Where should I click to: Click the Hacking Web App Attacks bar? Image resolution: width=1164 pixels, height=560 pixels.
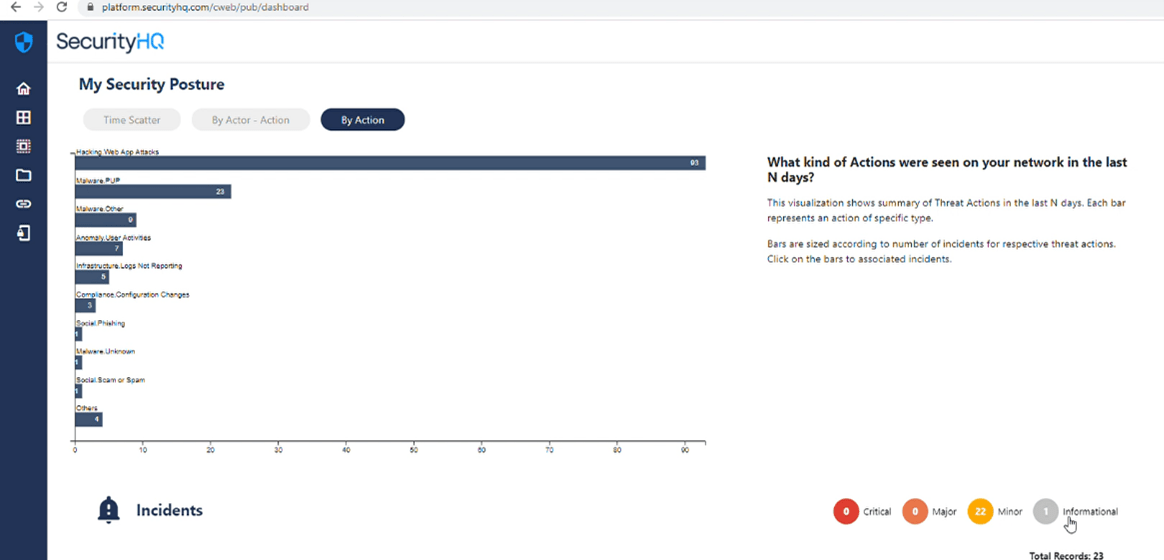(x=390, y=163)
